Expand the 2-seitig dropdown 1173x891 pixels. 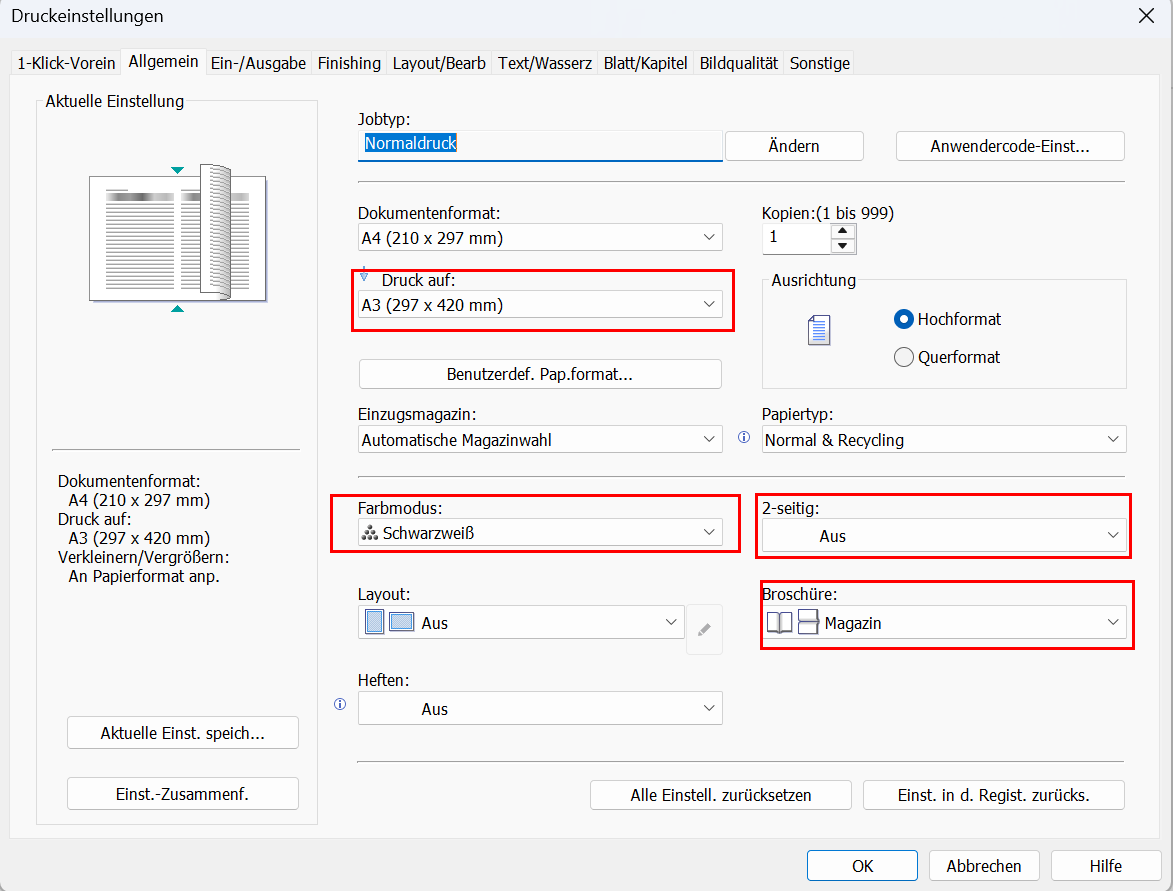944,536
